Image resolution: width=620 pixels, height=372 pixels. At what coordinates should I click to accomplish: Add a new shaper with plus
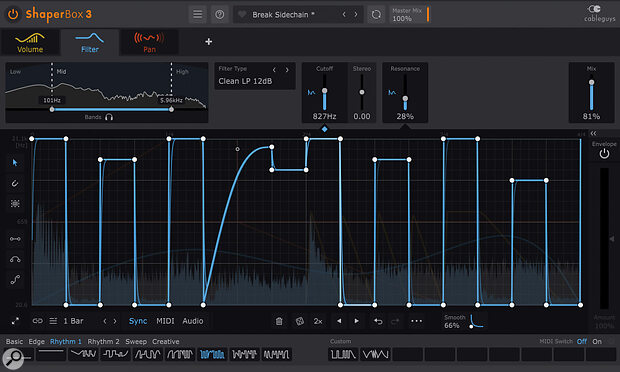208,42
